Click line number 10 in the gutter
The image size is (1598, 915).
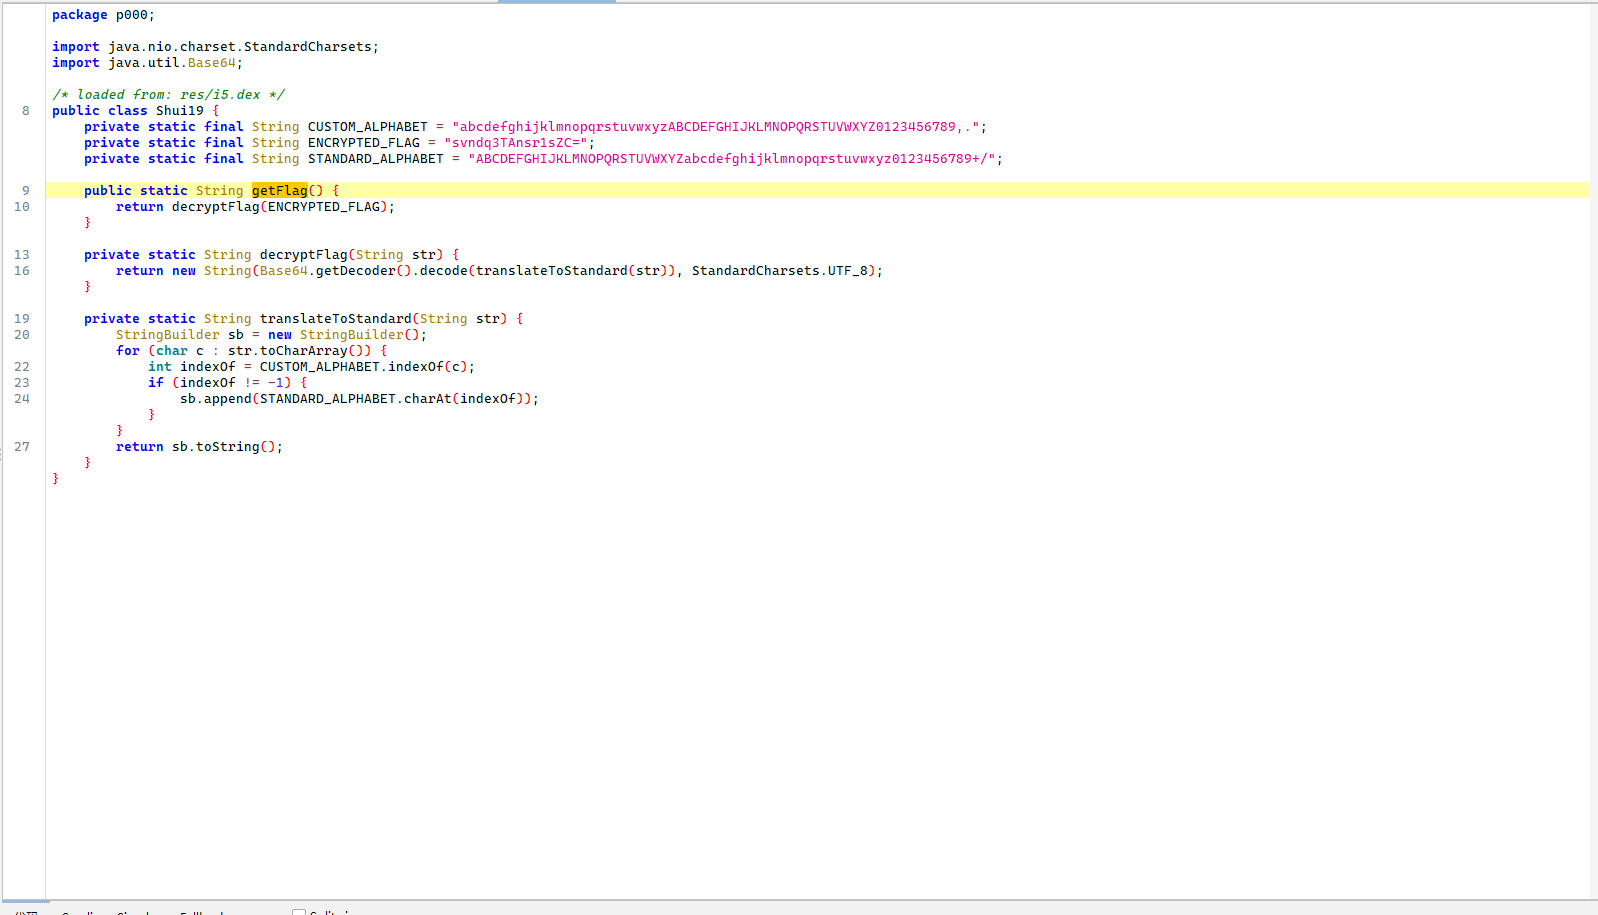22,206
